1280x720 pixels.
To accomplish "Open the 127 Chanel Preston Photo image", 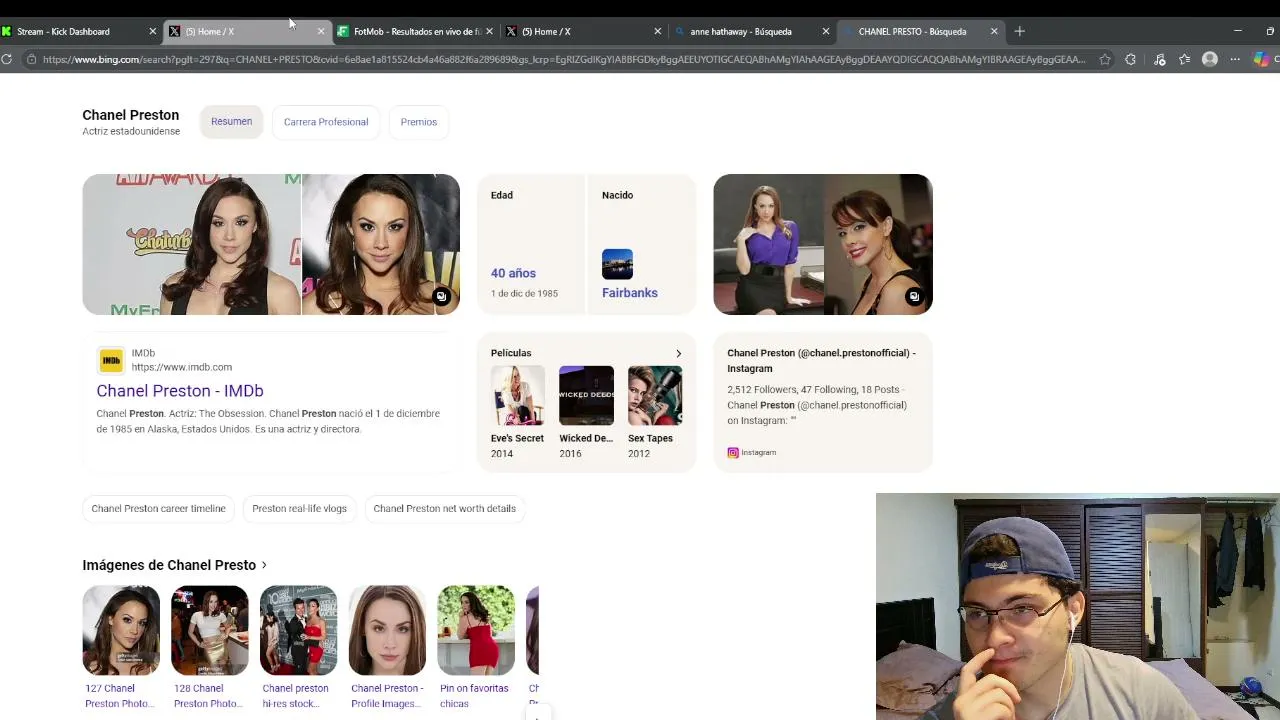I will pos(121,631).
